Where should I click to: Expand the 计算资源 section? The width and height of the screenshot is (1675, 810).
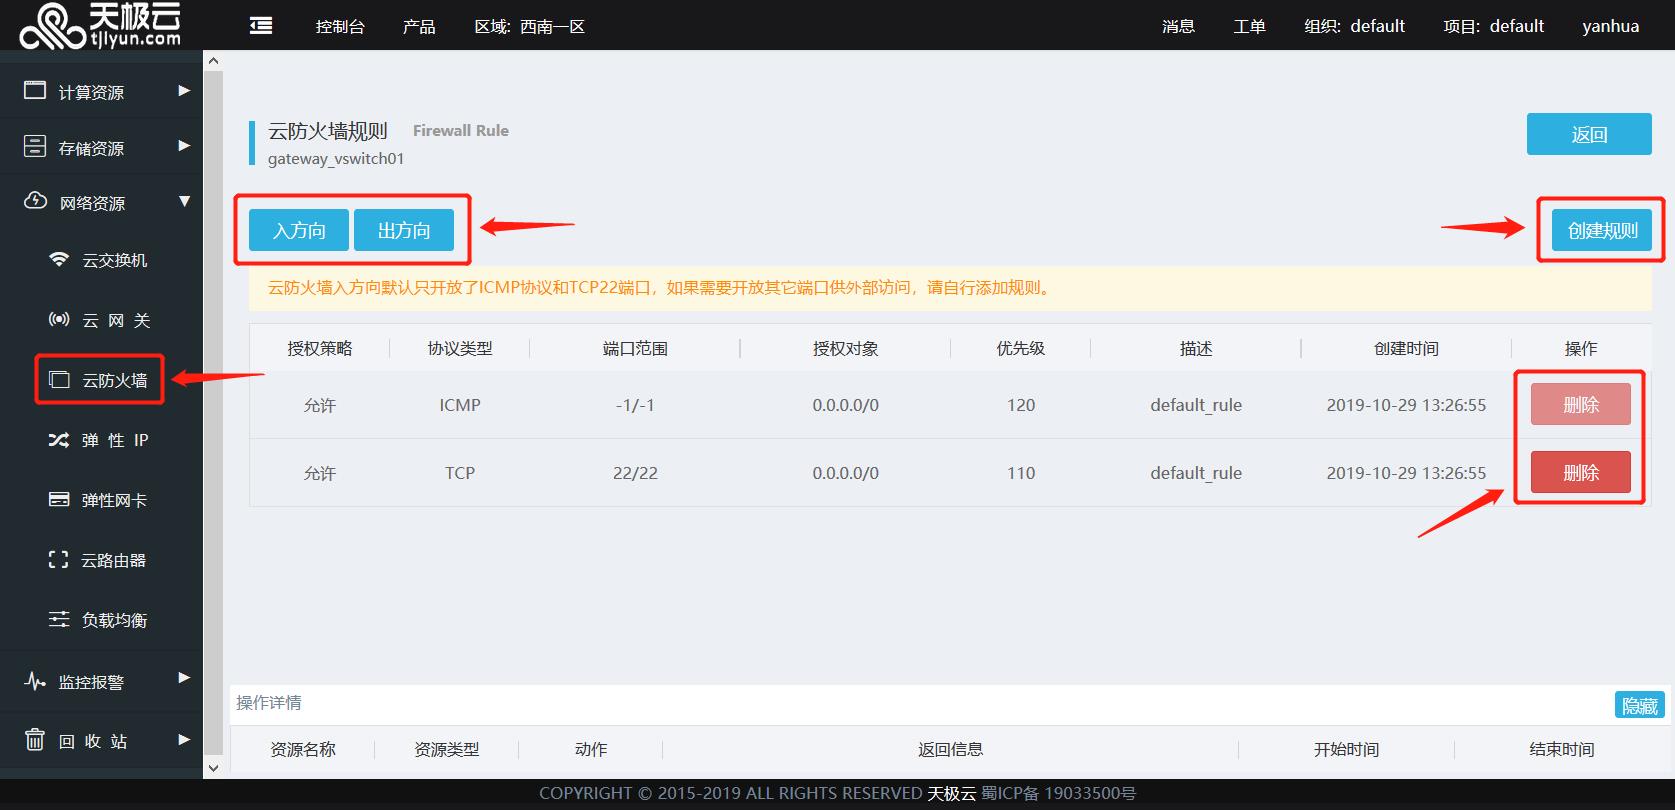point(100,92)
